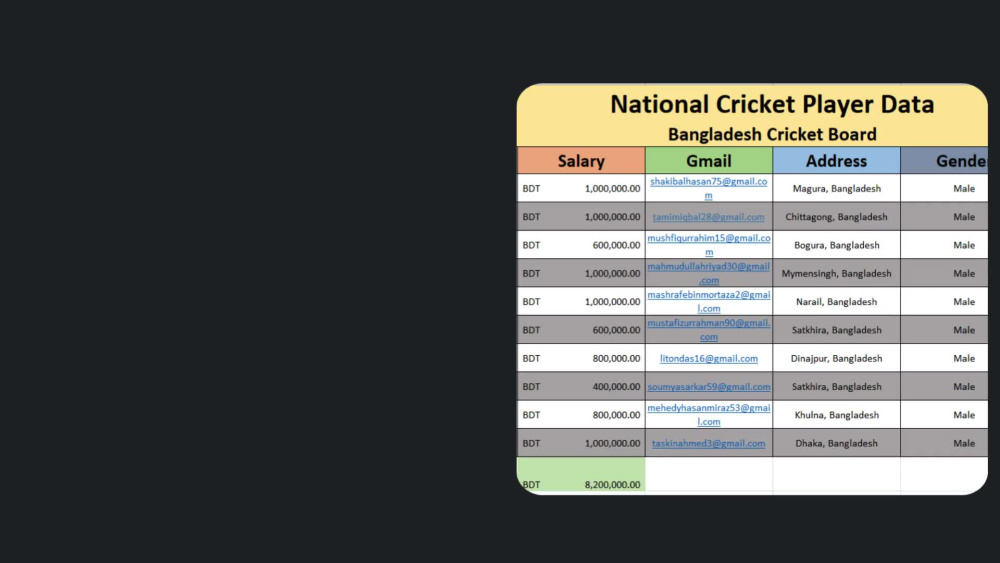Click the National Cricket Player Data title
This screenshot has width=1000, height=563.
(772, 105)
